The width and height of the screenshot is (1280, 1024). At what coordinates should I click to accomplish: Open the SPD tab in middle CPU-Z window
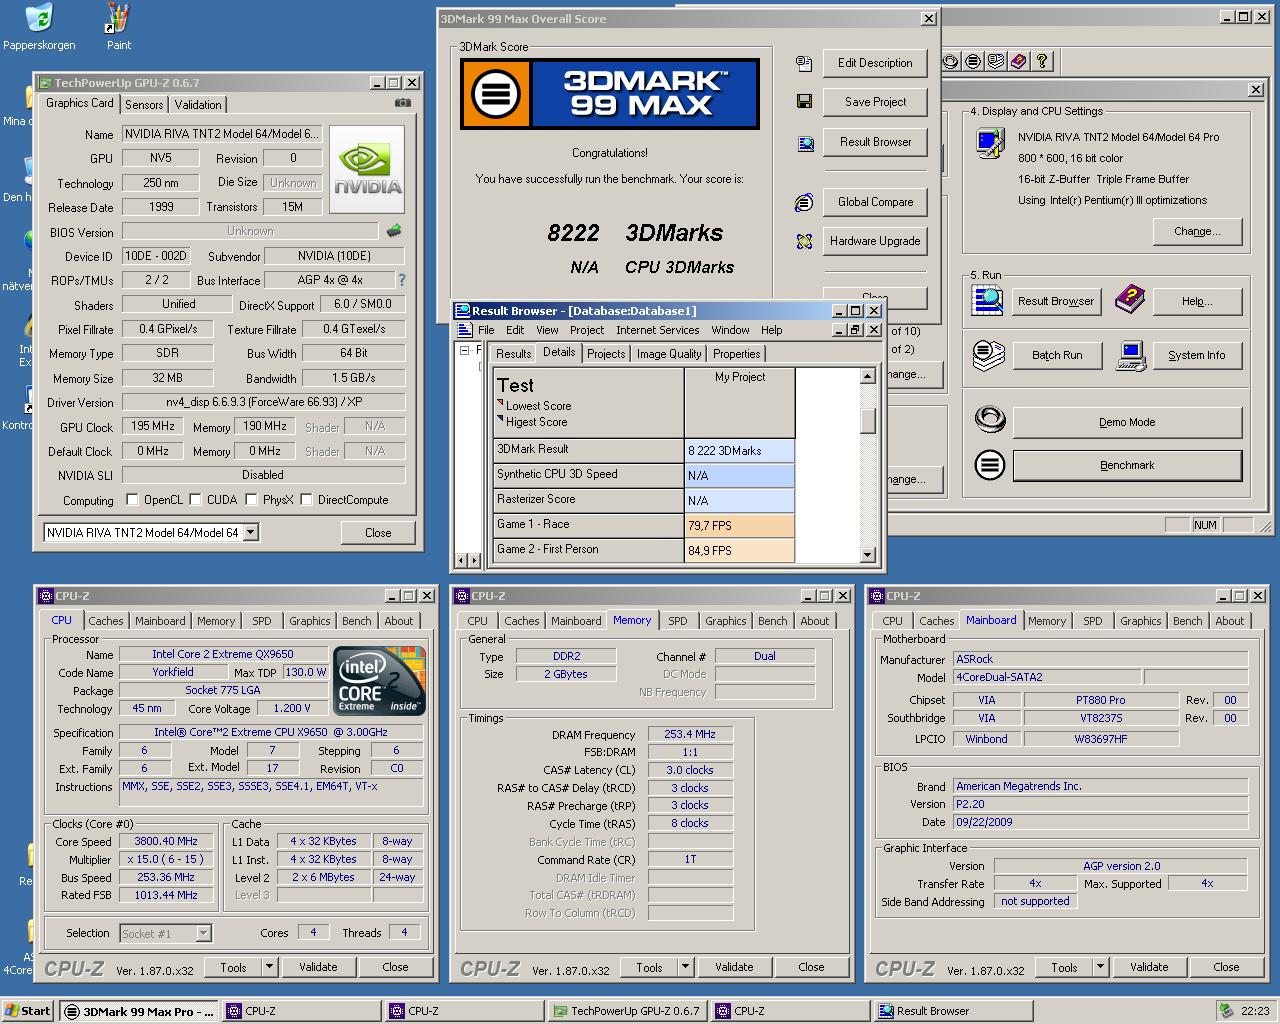678,621
